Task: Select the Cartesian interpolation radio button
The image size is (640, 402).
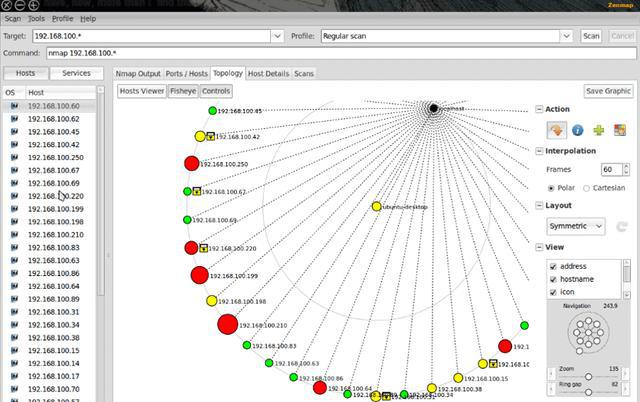Action: [587, 188]
